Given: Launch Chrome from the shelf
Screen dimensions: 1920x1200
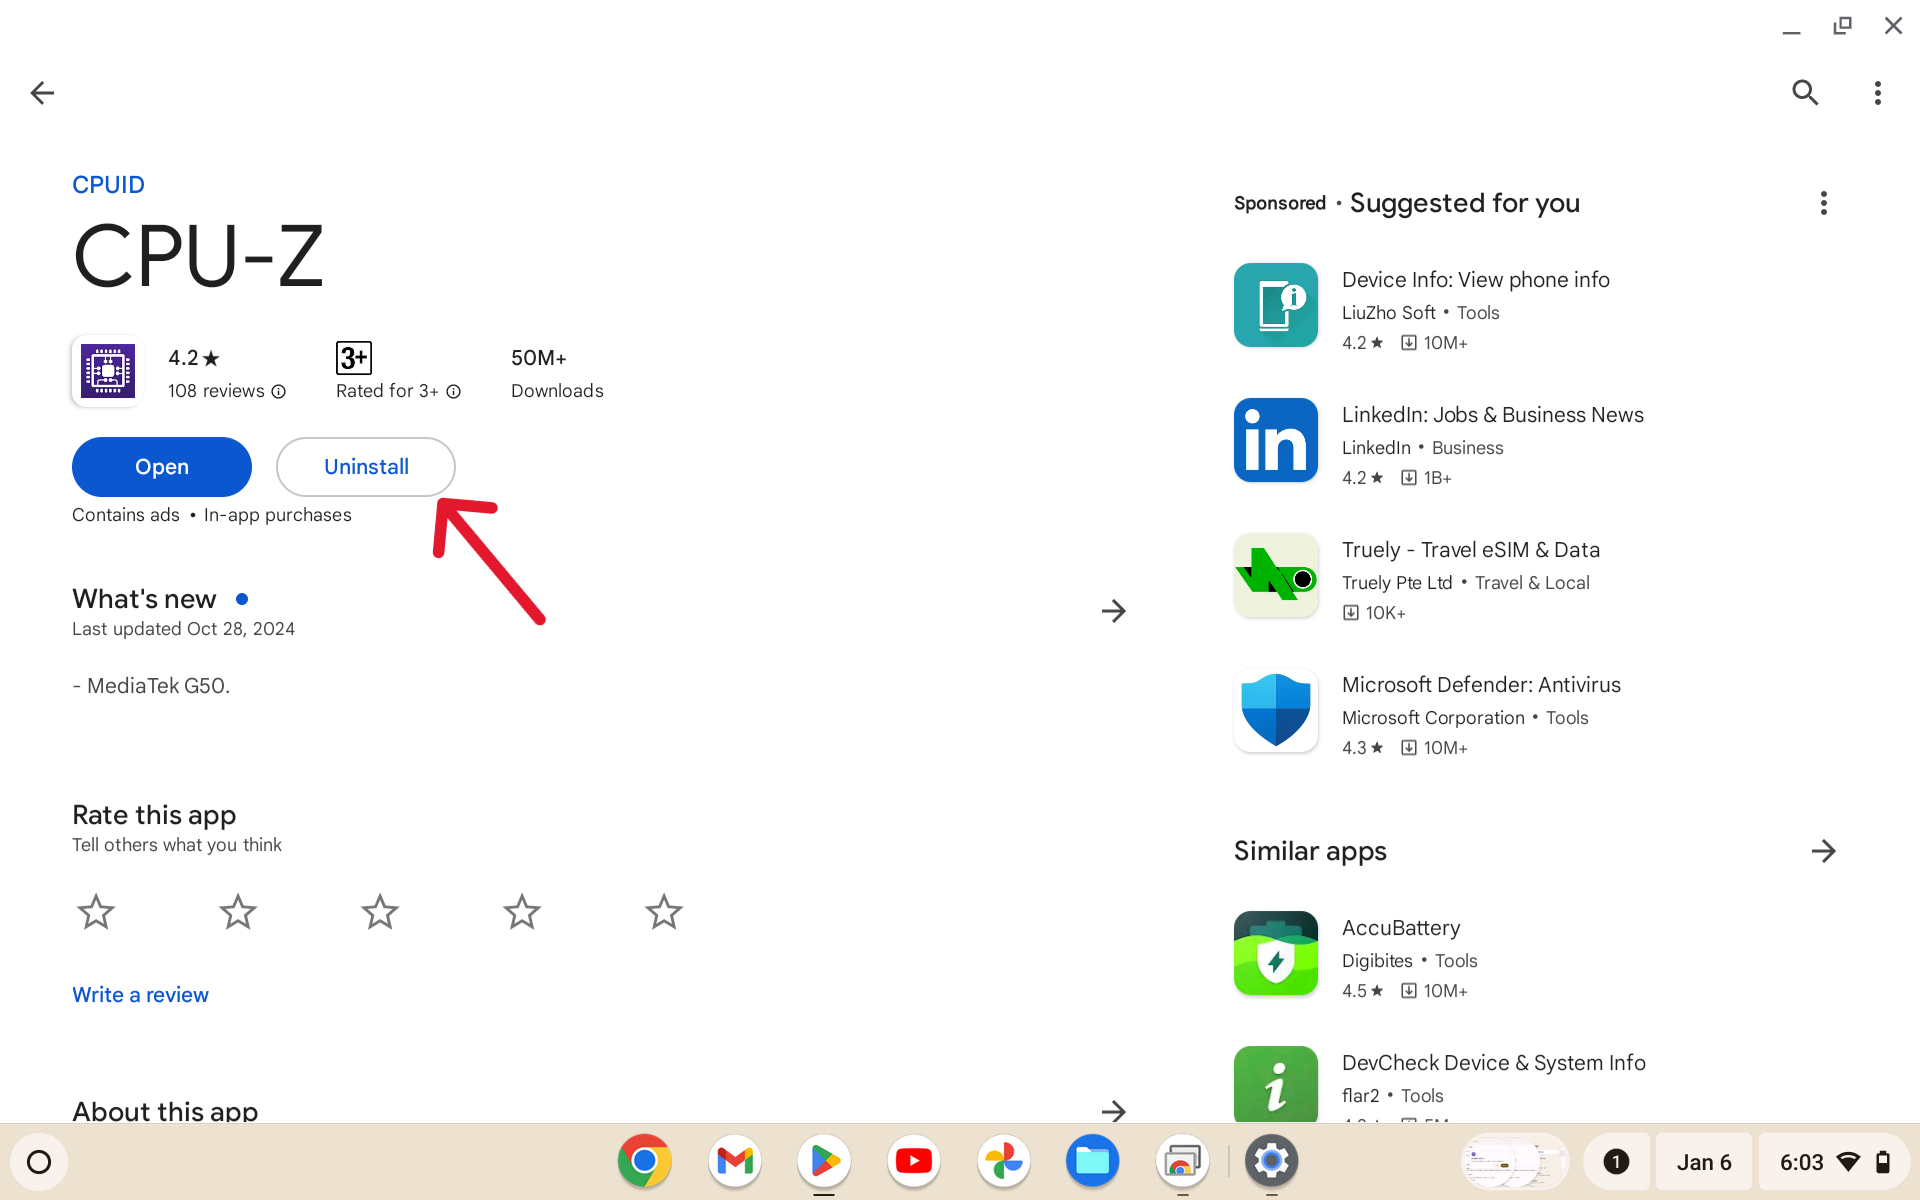Looking at the screenshot, I should 645,1161.
